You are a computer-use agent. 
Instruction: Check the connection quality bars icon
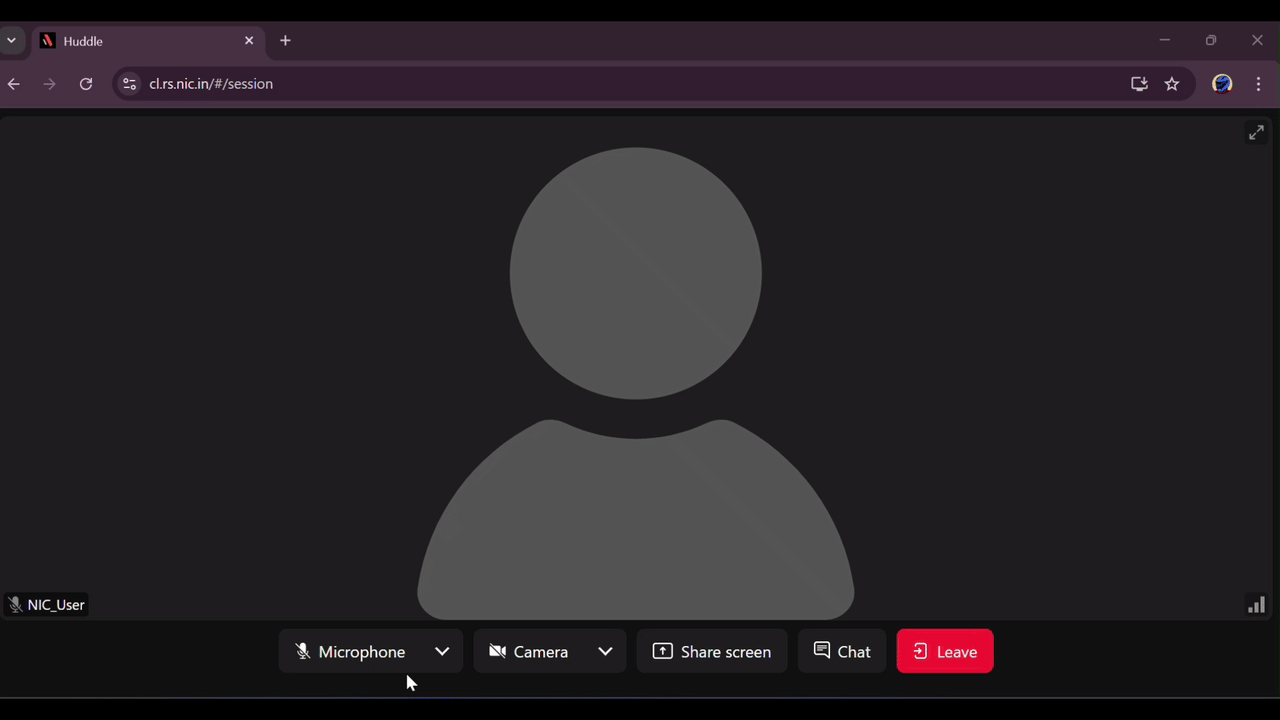tap(1256, 604)
